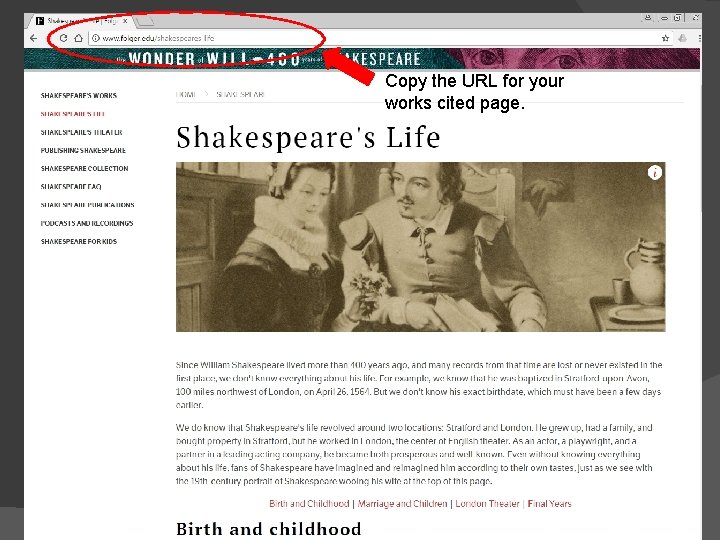The width and height of the screenshot is (720, 540).
Task: Open Shakespeare's Theater sidebar link
Action: click(81, 132)
